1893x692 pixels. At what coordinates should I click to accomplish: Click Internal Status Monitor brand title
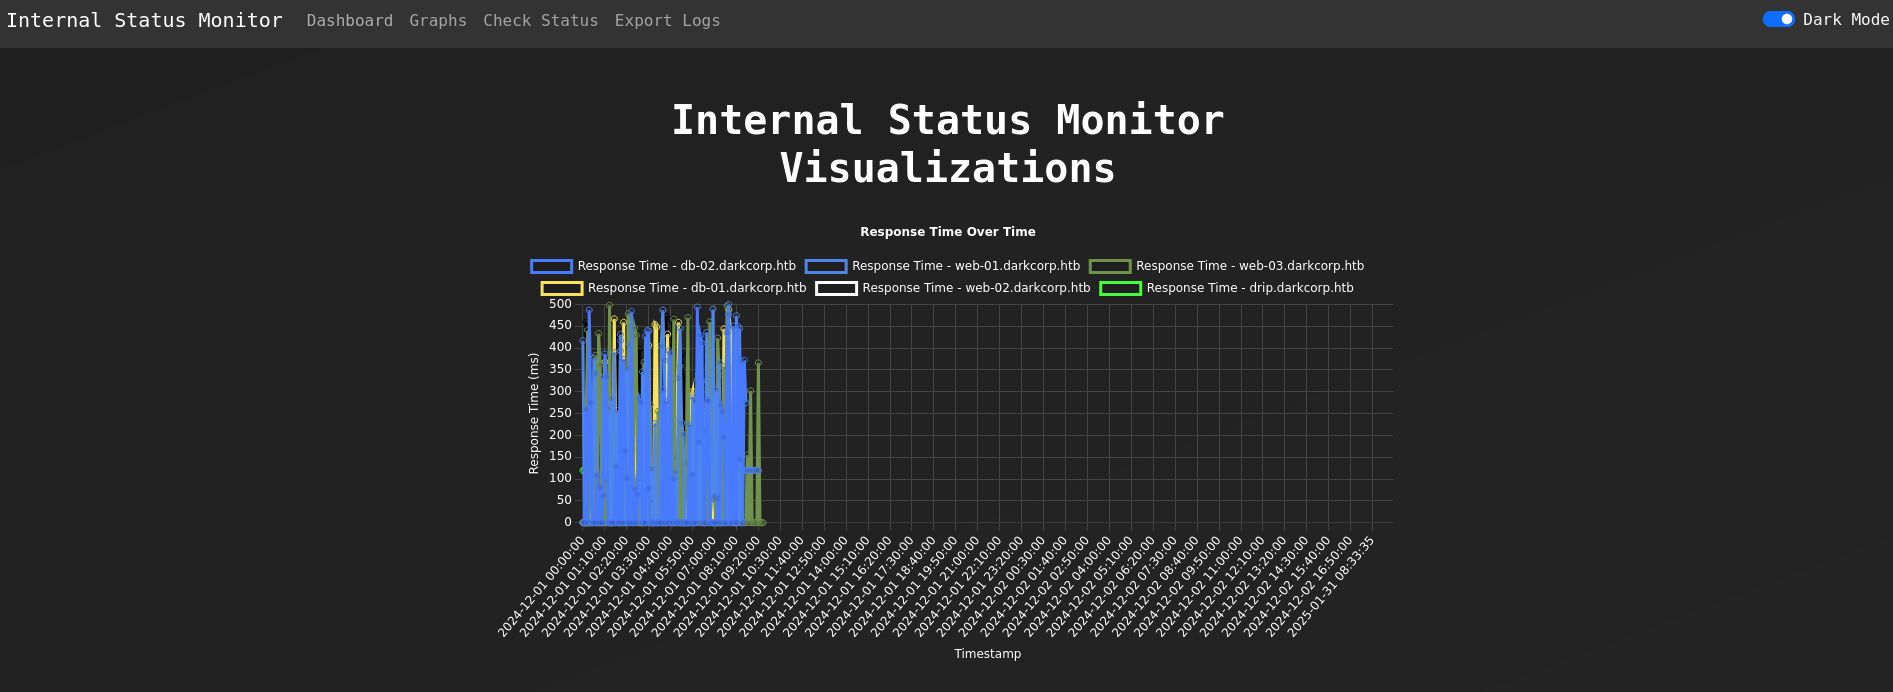point(144,21)
